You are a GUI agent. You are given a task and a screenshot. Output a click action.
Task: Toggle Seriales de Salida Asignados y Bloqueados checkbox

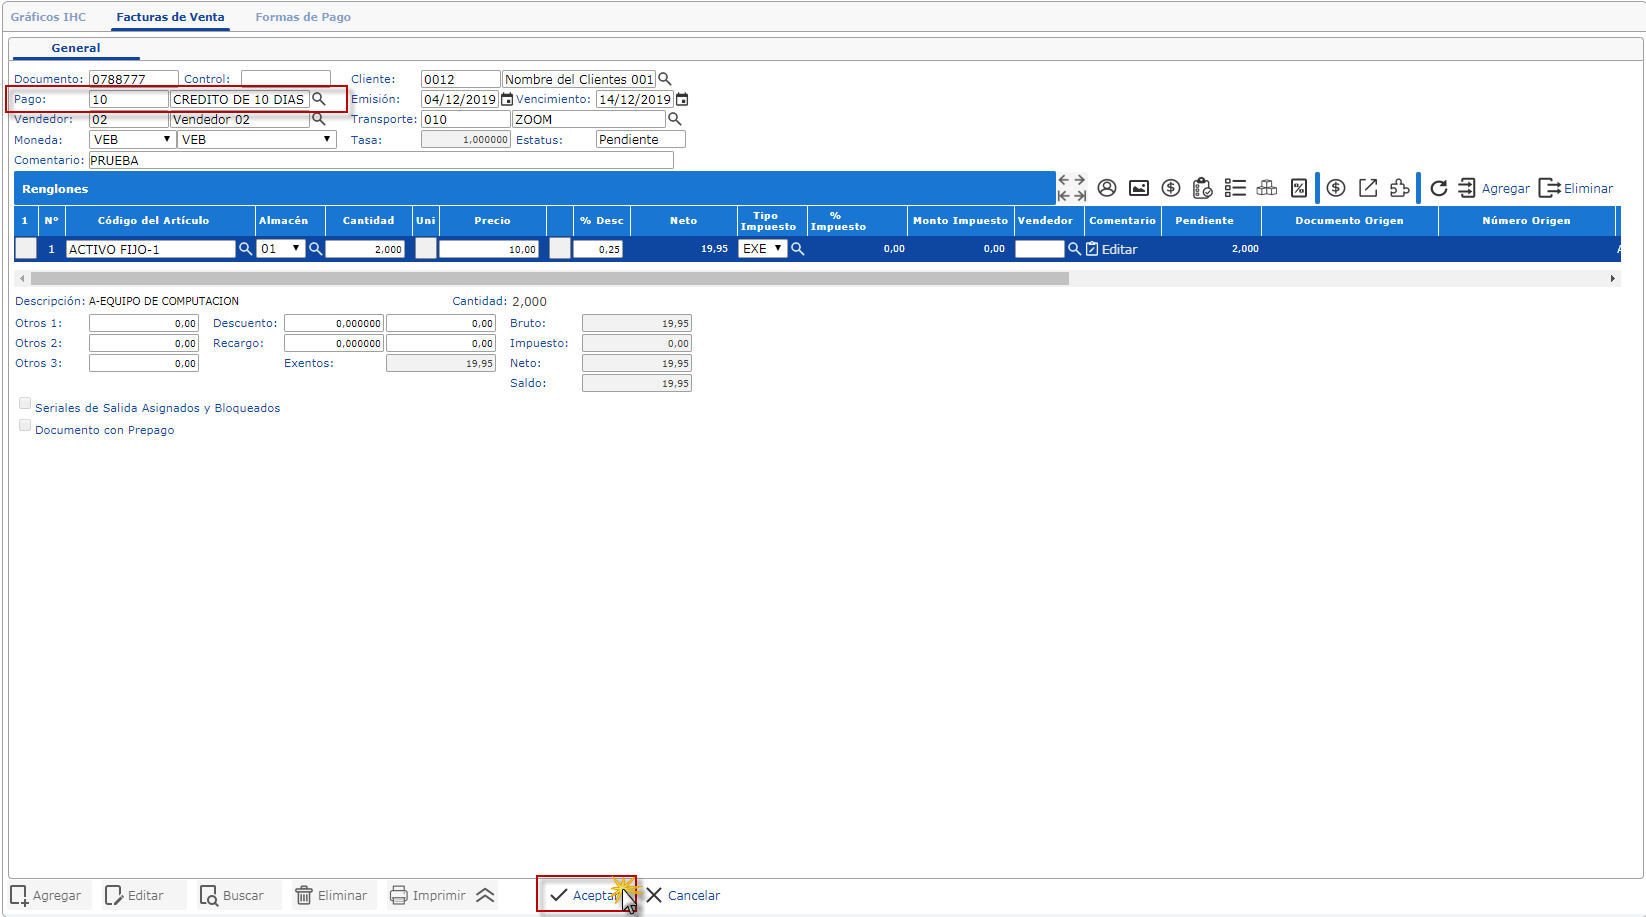25,404
